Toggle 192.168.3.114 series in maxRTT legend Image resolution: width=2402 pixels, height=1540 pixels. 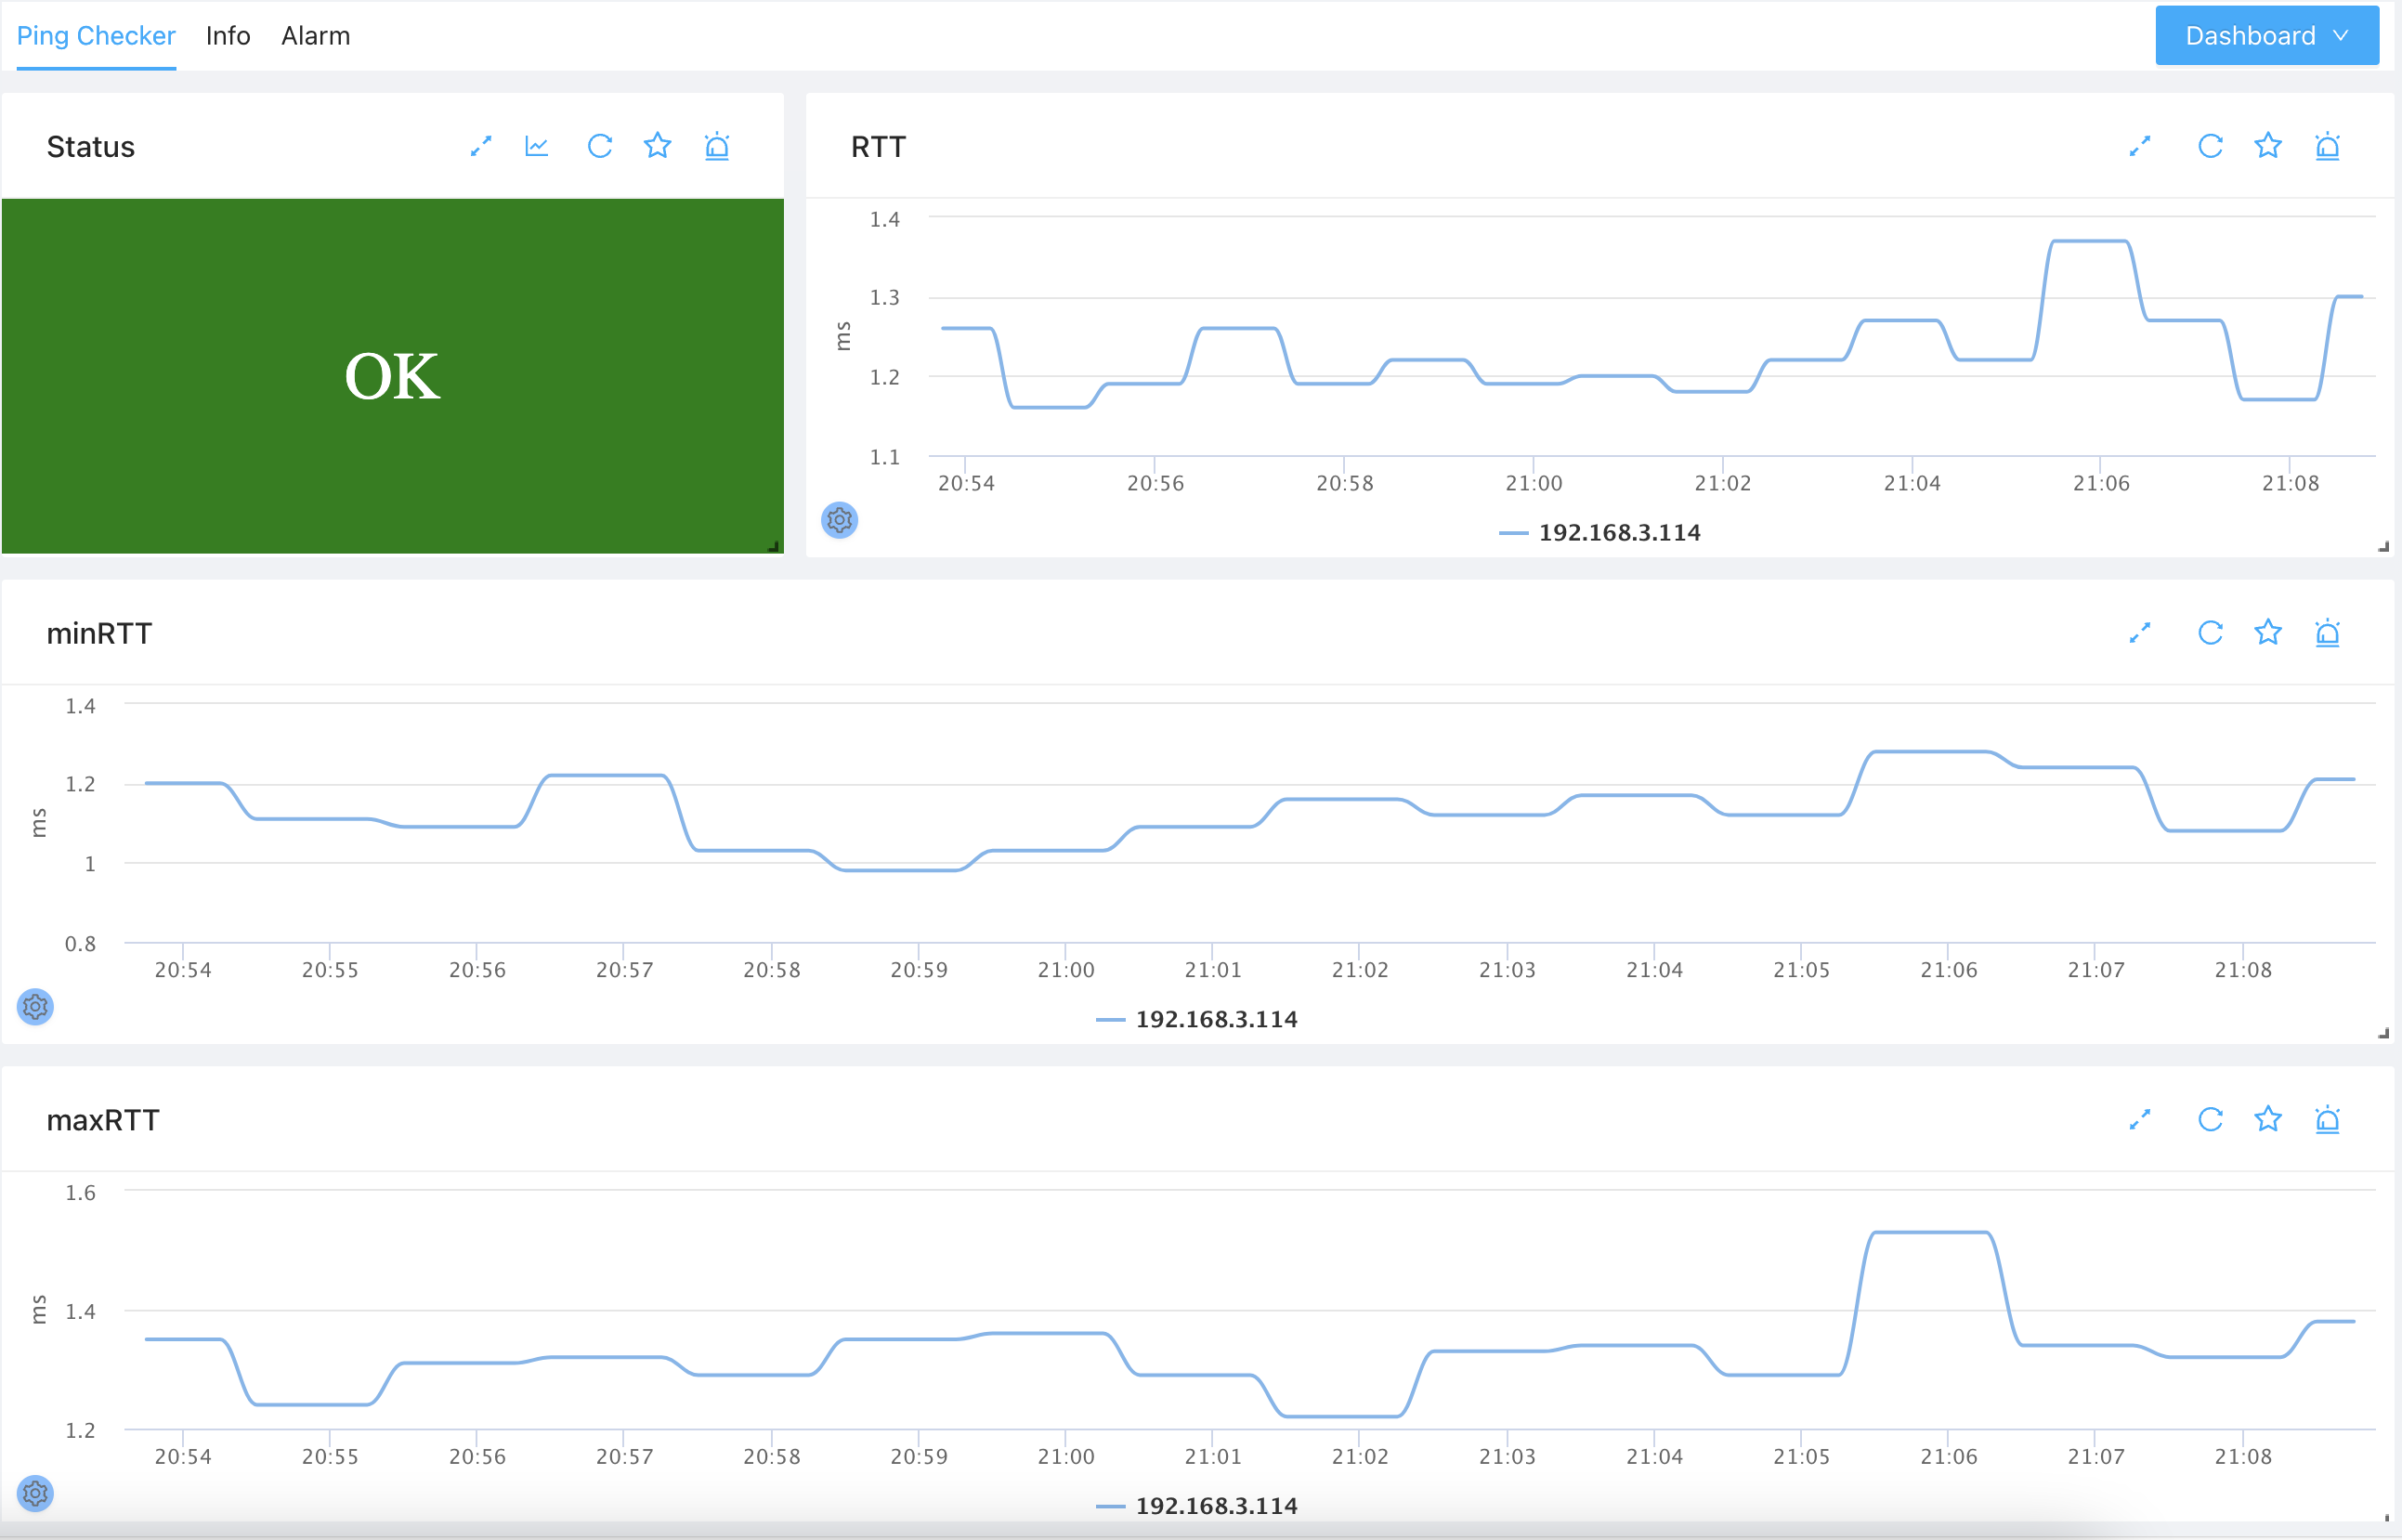[1215, 1506]
